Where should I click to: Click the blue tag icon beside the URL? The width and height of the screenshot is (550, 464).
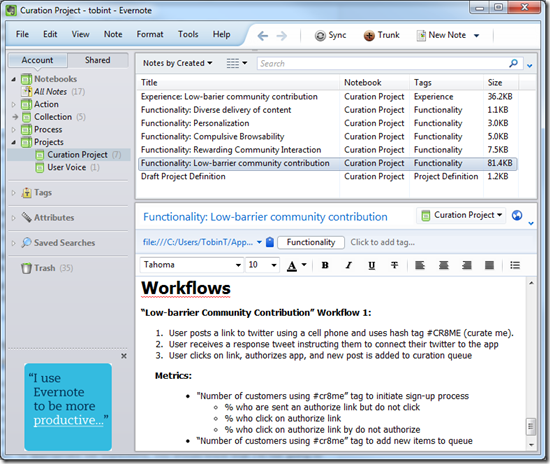click(x=270, y=242)
